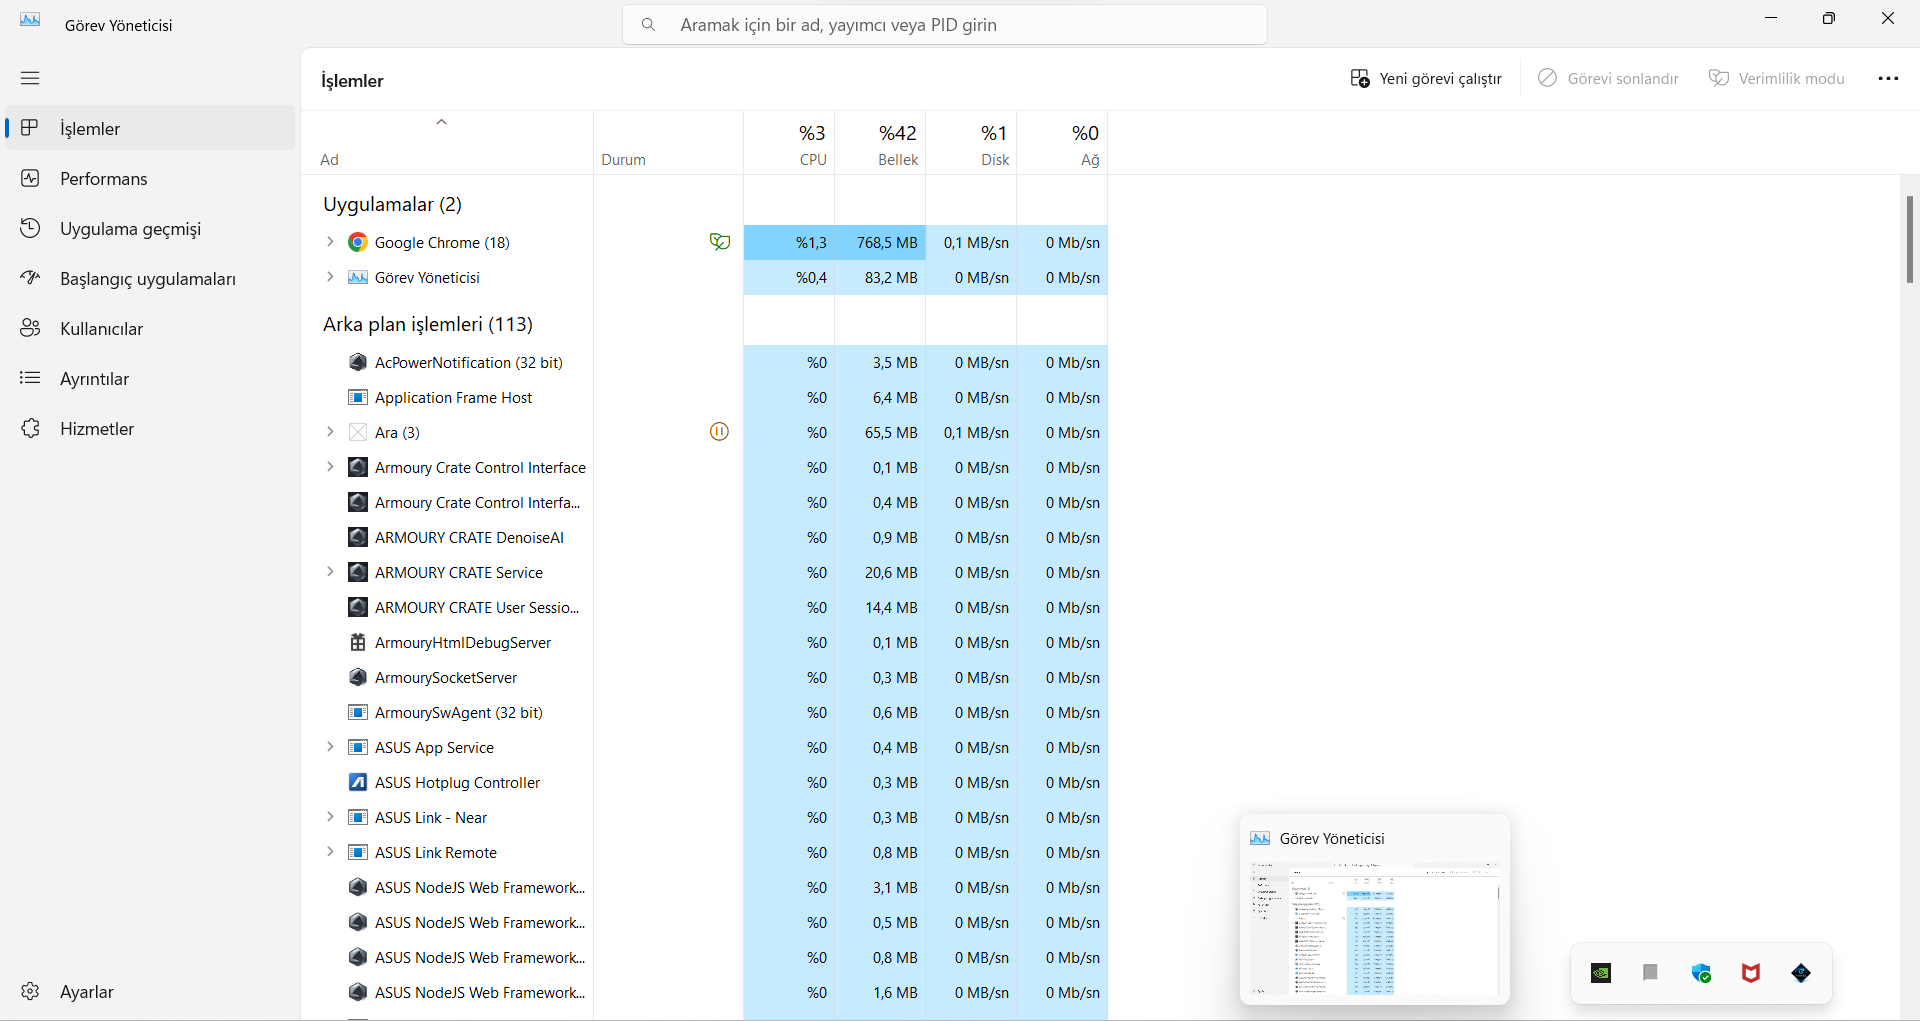Sort by the Bellek column header
The height and width of the screenshot is (1021, 1920).
pos(880,143)
